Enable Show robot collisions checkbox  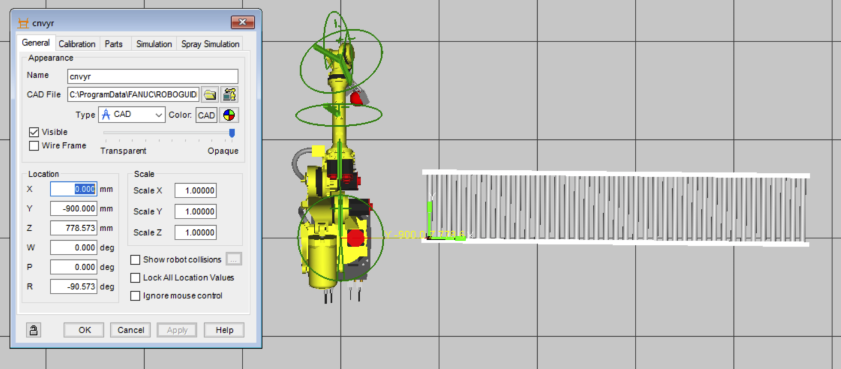135,260
